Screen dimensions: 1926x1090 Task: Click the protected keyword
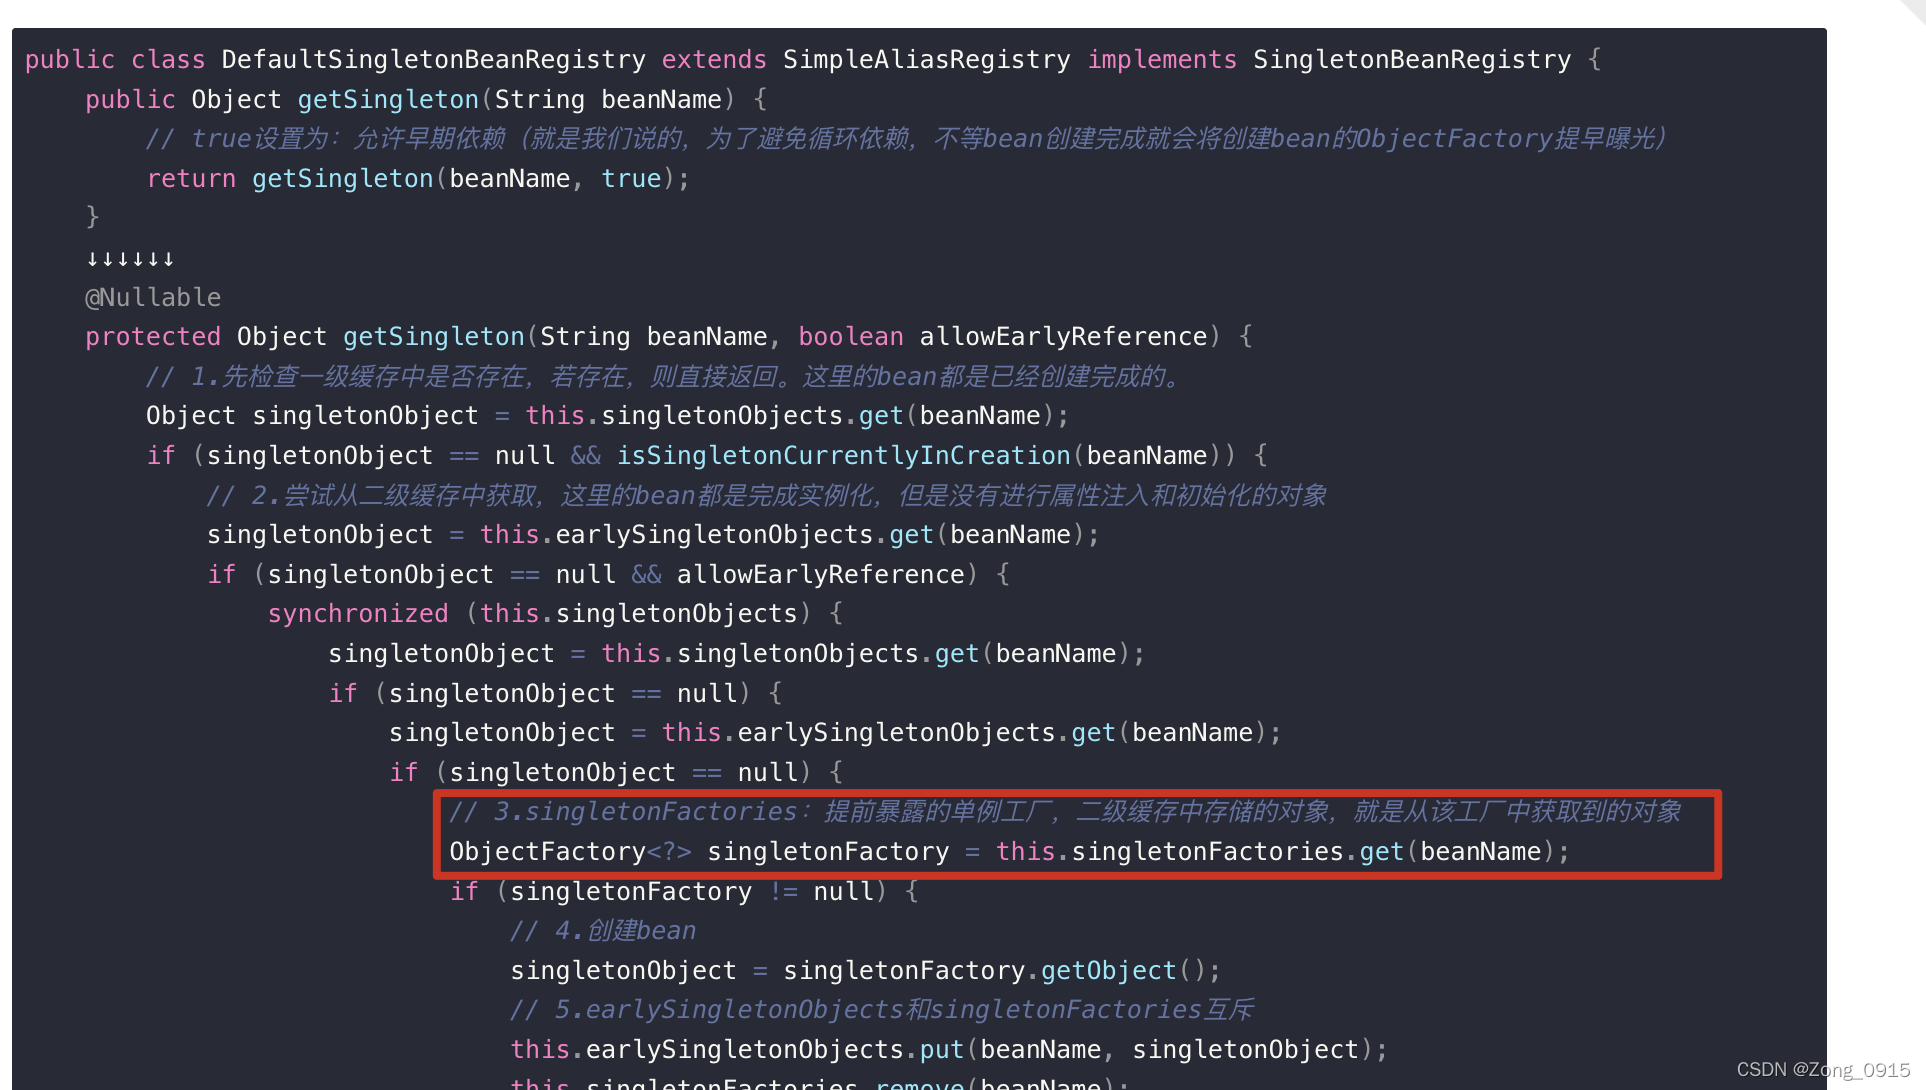[x=152, y=337]
